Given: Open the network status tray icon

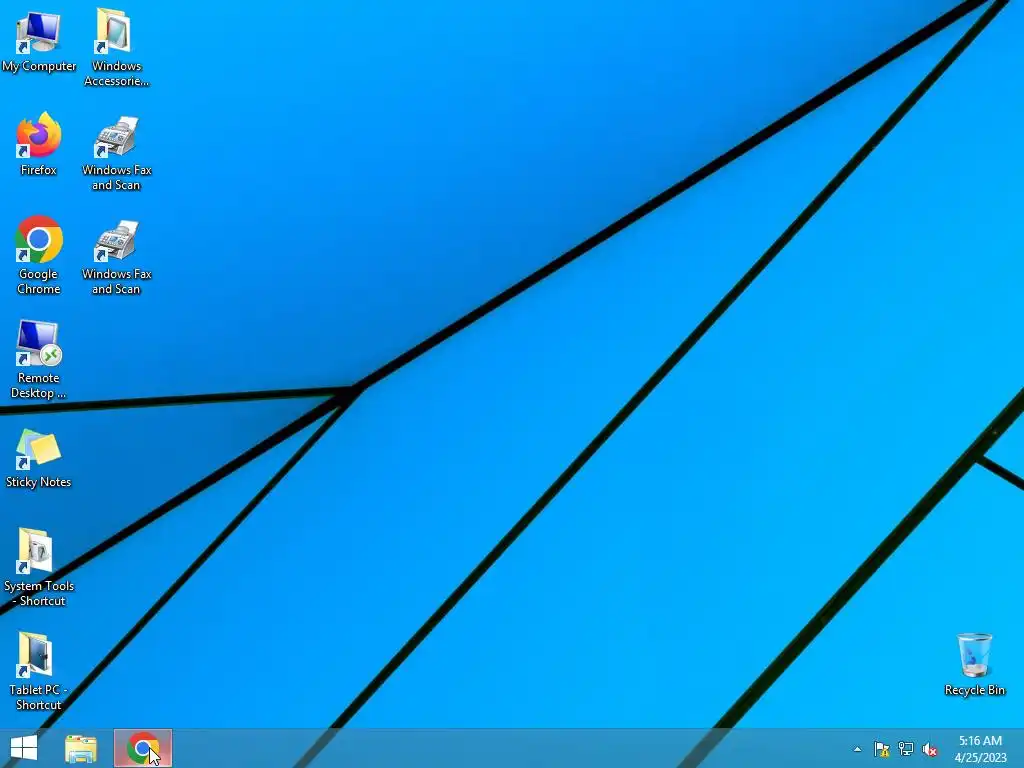Looking at the screenshot, I should (x=906, y=749).
